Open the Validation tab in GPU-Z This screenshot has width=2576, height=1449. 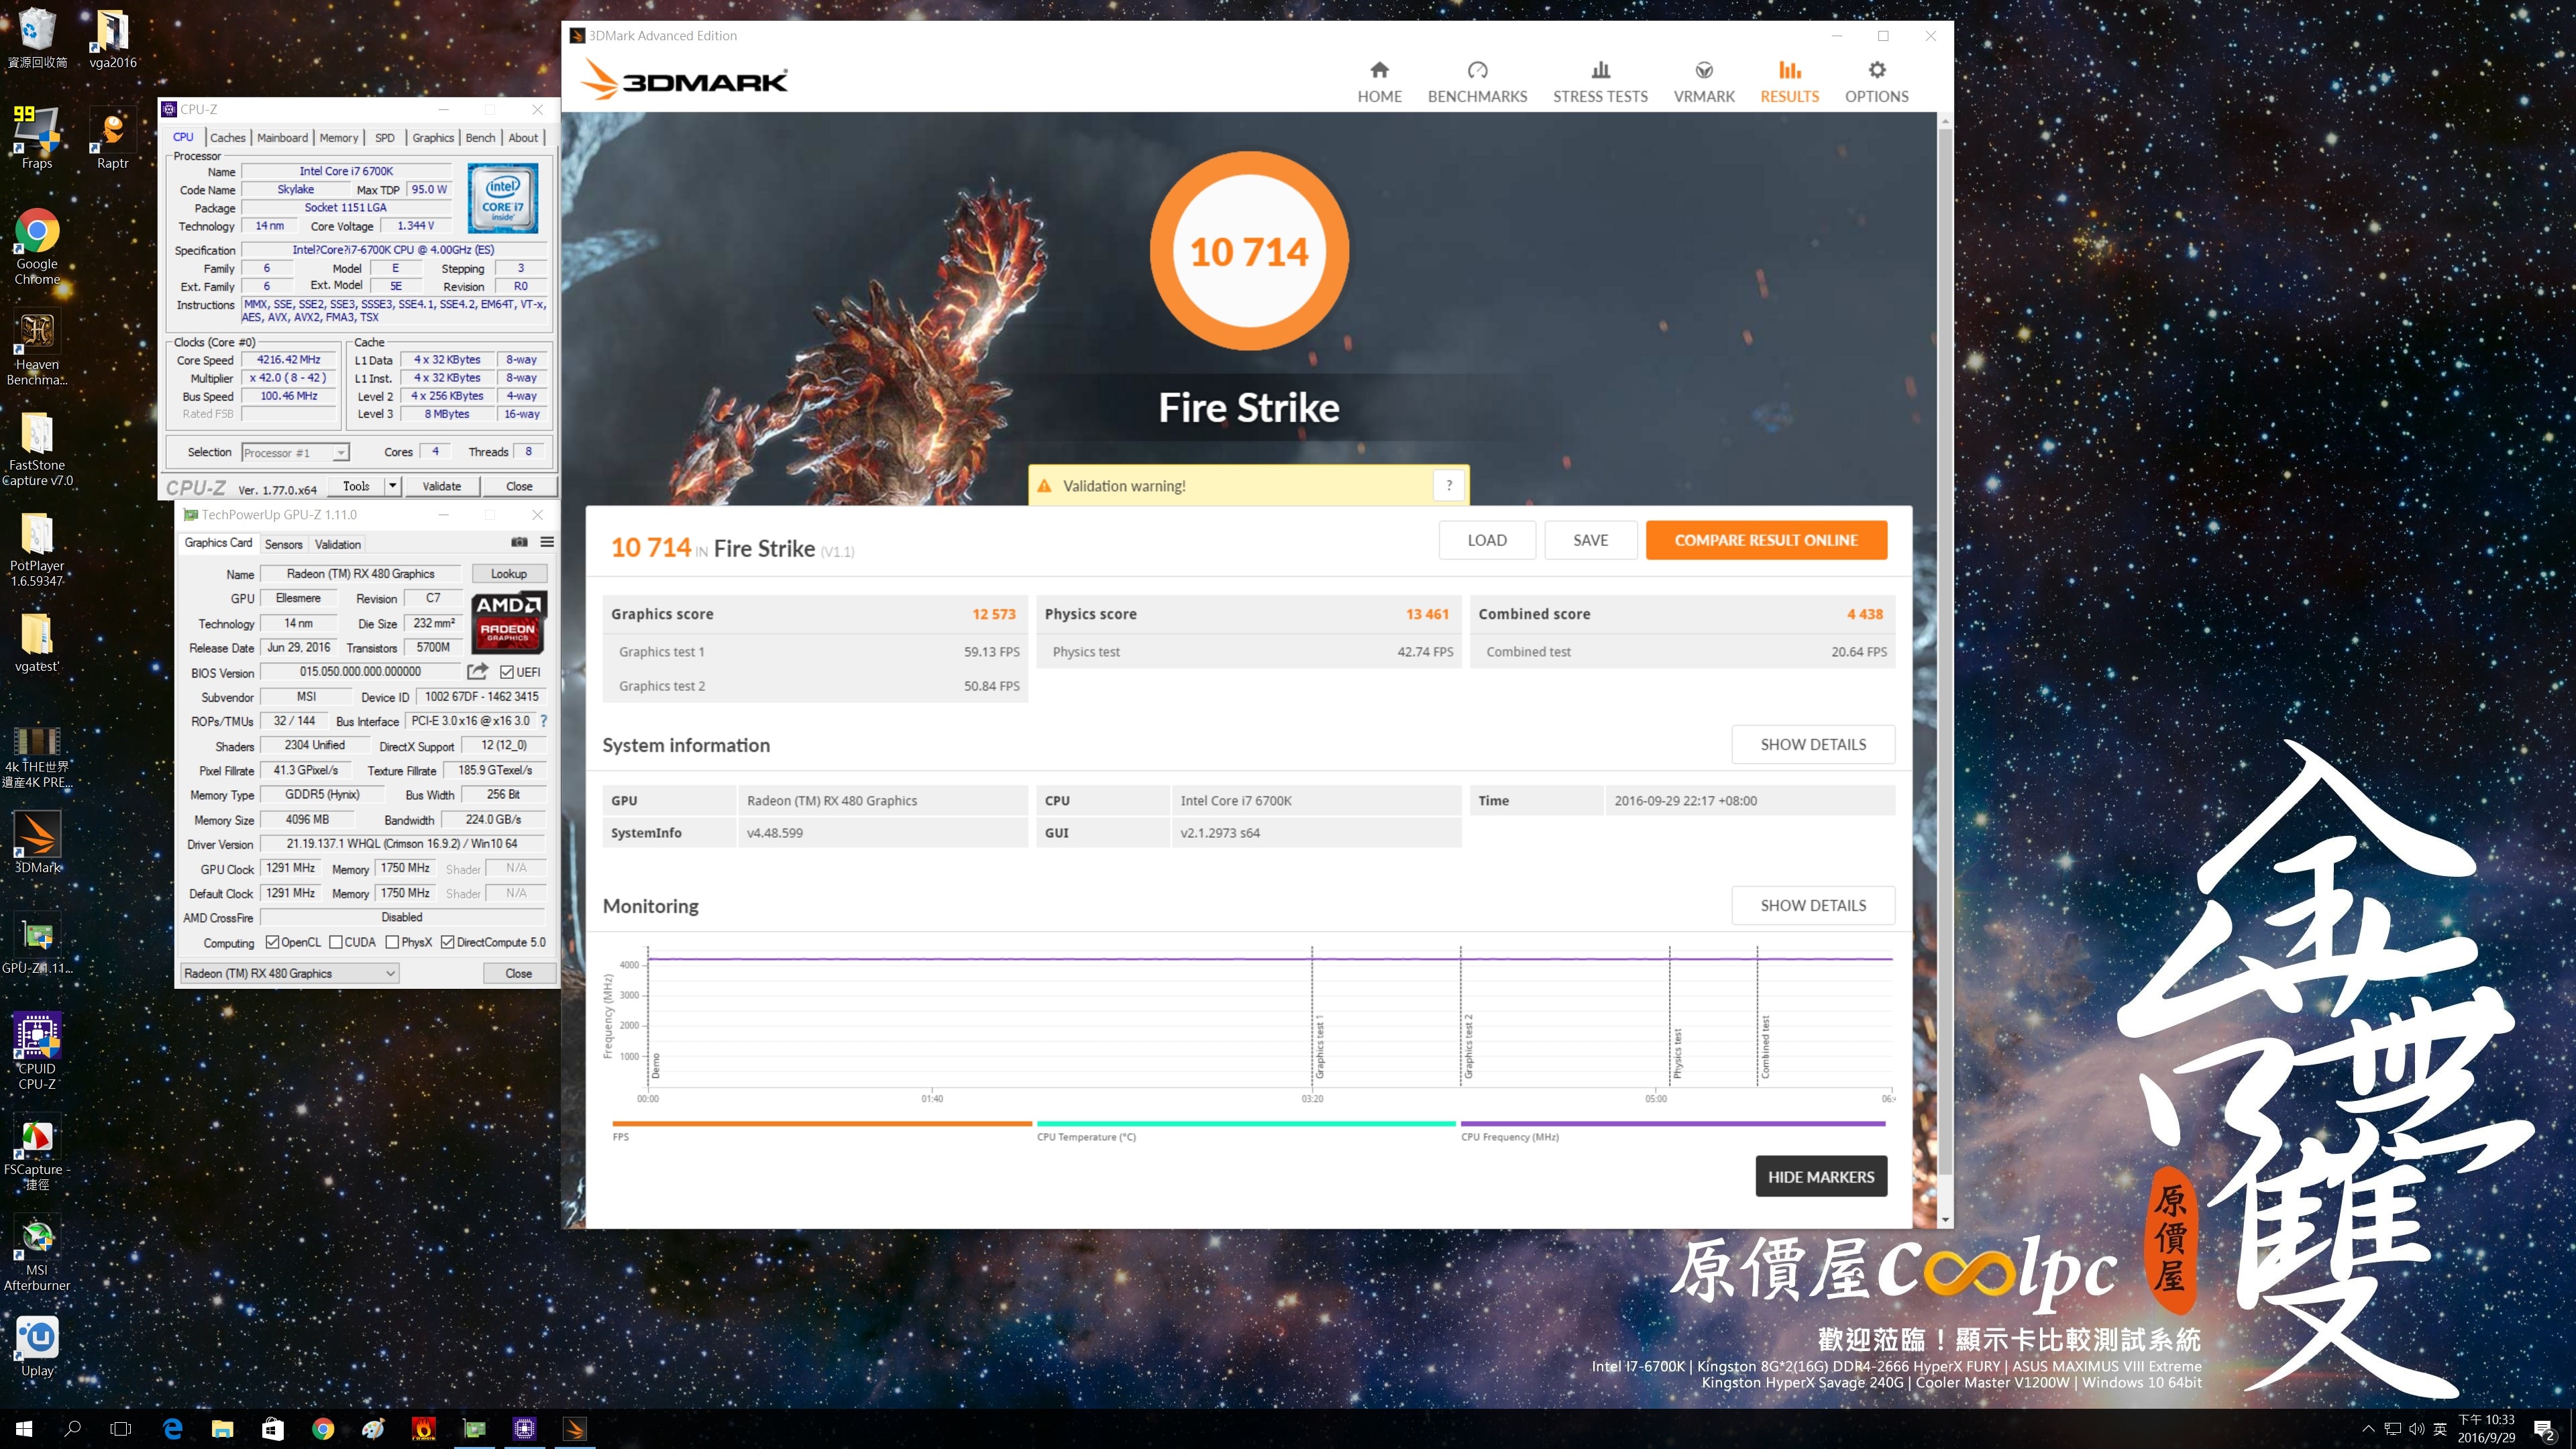click(x=337, y=544)
